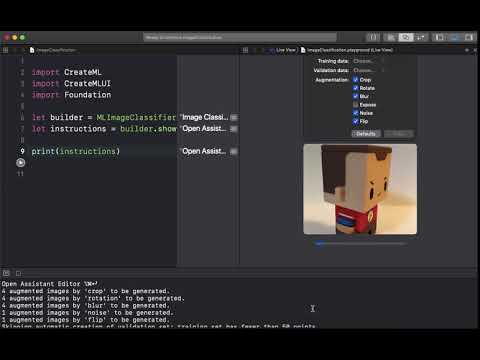480x360 pixels.
Task: Open the Training data Choose dropdown
Action: pos(368,61)
